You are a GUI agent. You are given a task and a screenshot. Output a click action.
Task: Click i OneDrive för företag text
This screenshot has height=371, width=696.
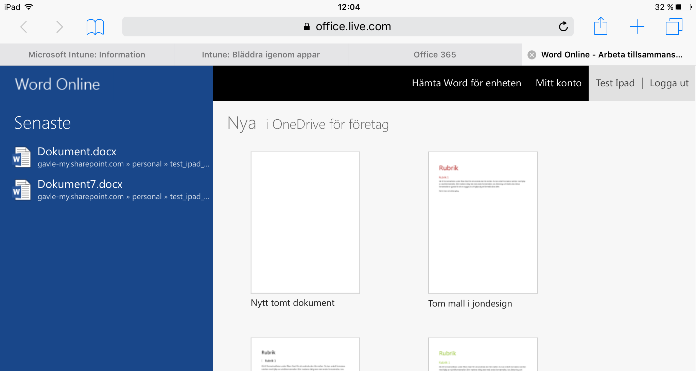(x=327, y=125)
